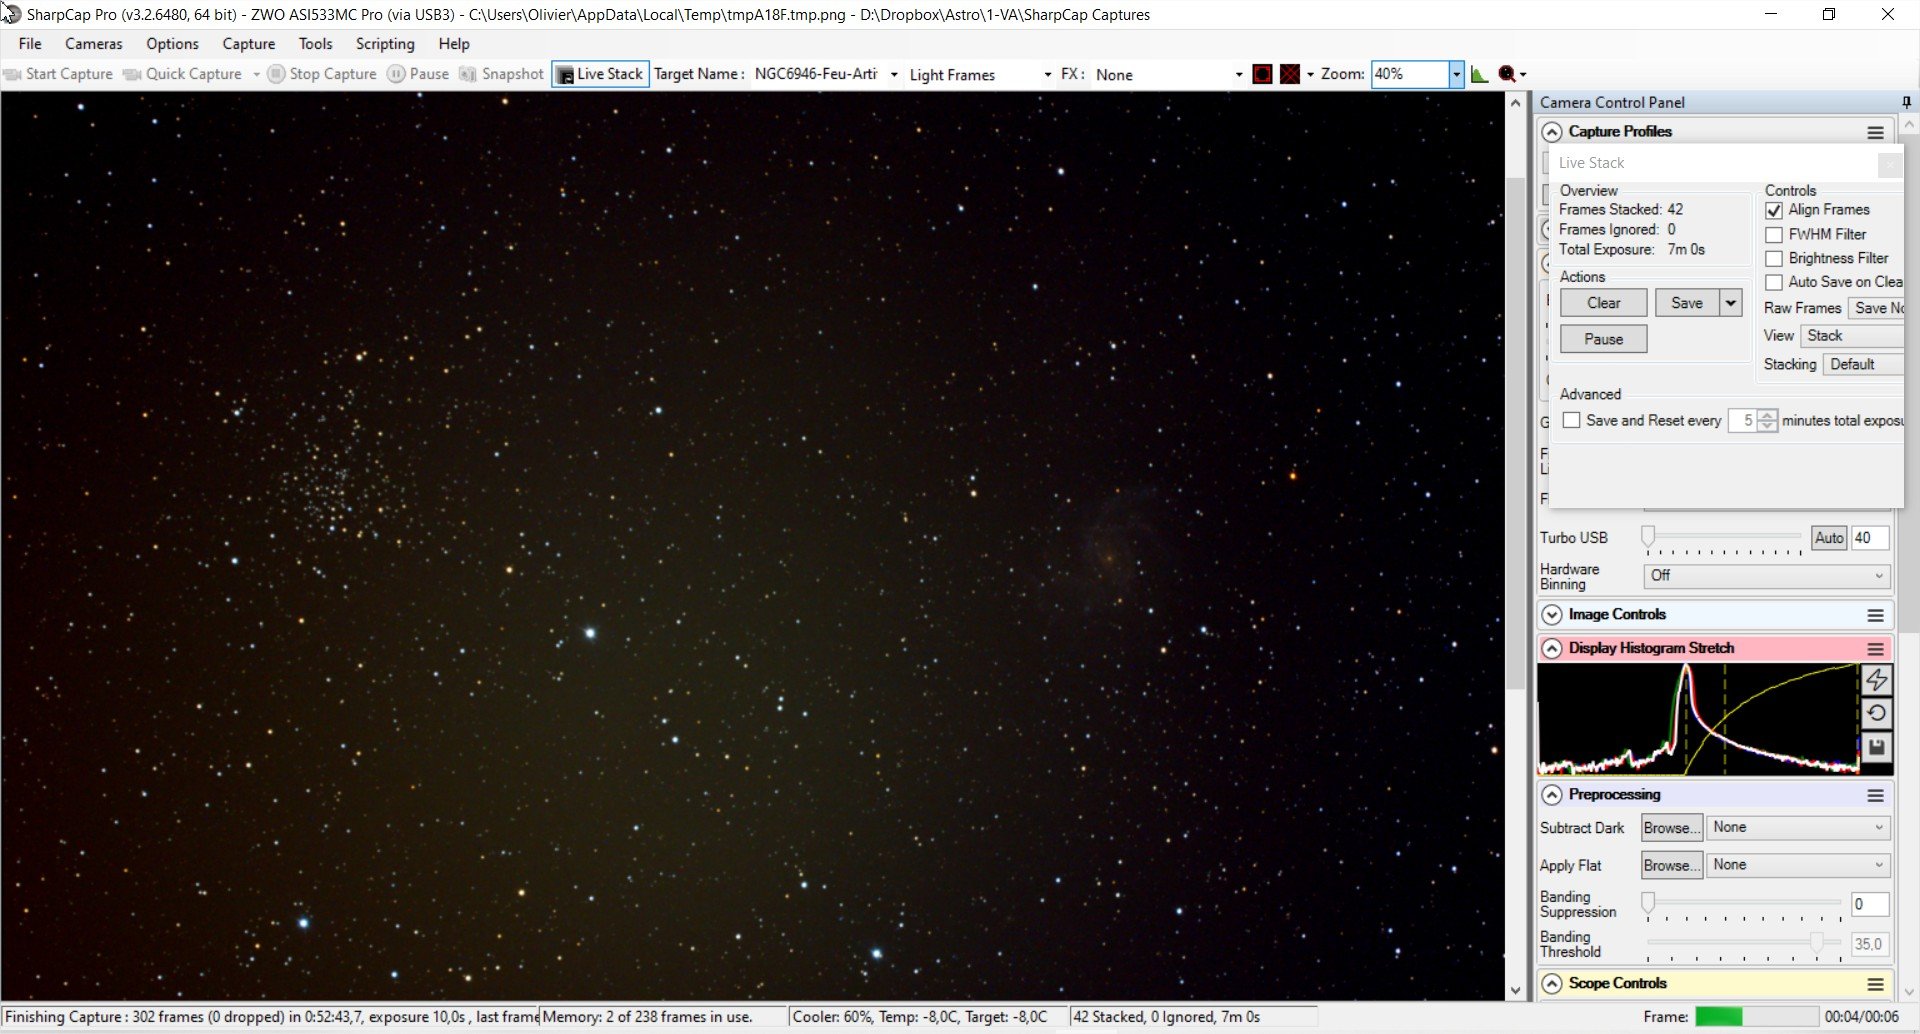Click the Turbo USB value field
1920x1034 pixels.
(1869, 538)
